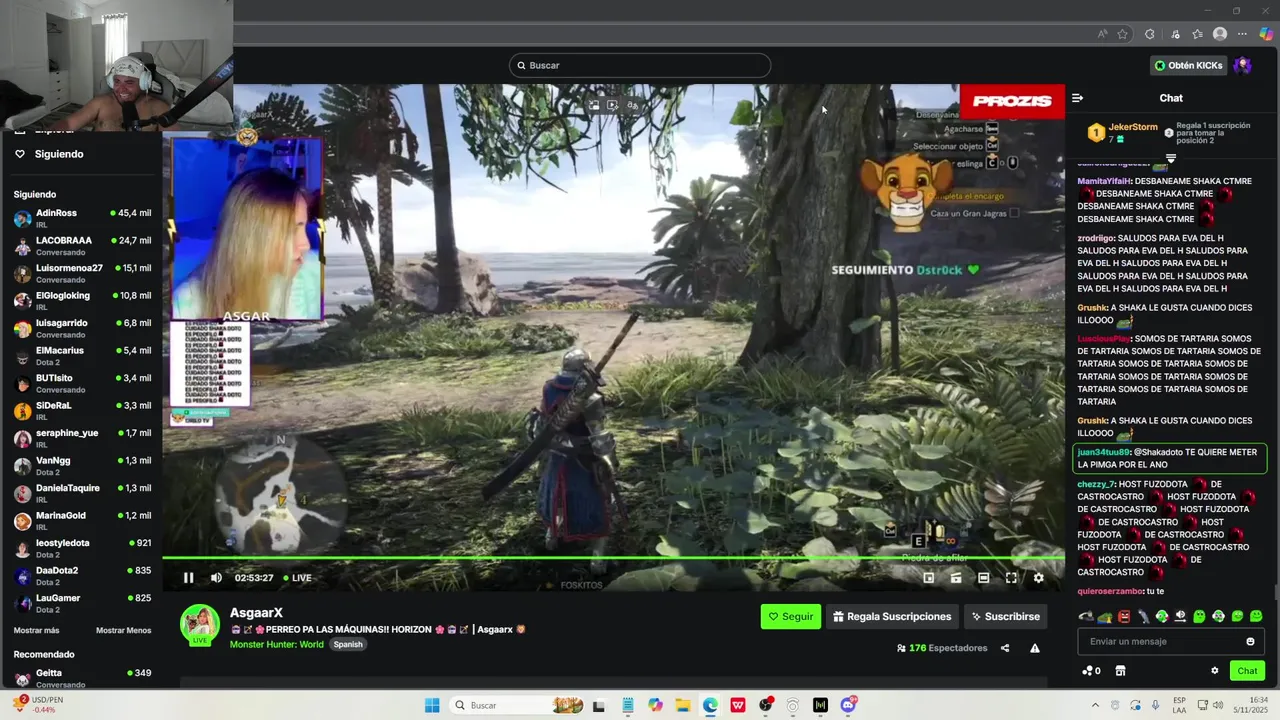Open emoji picker in message box
Viewport: 1280px width, 720px height.
tap(1250, 642)
